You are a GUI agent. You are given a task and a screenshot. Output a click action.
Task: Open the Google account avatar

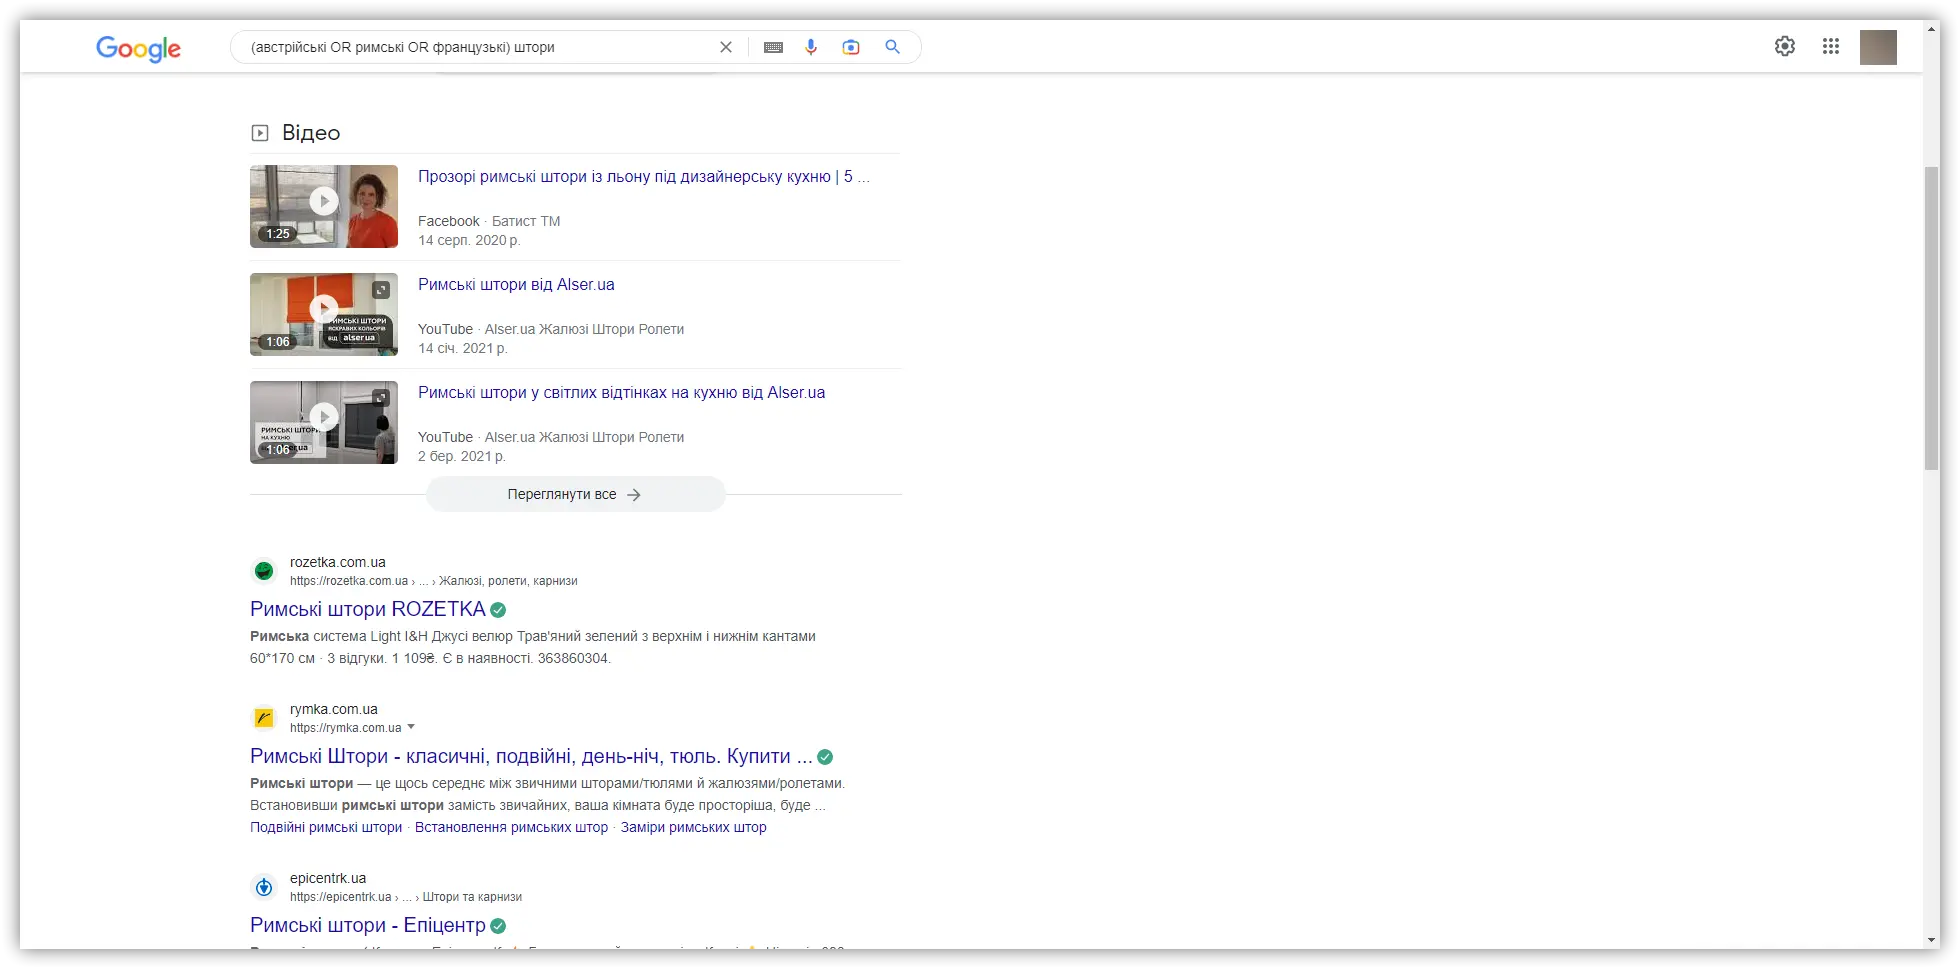point(1878,47)
